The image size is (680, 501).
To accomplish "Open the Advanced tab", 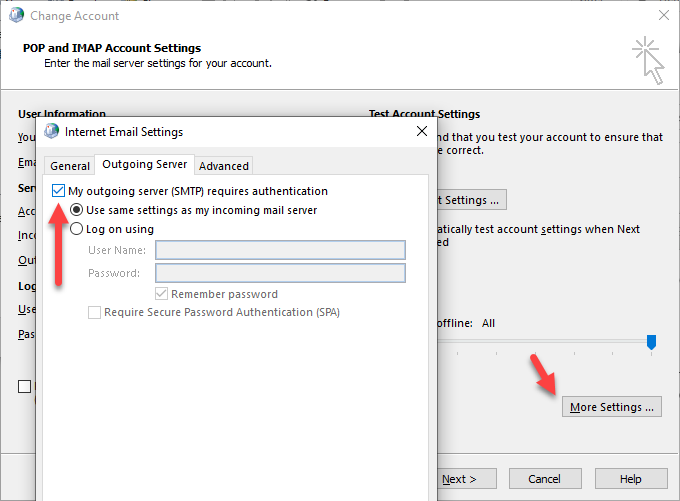I will click(x=223, y=166).
